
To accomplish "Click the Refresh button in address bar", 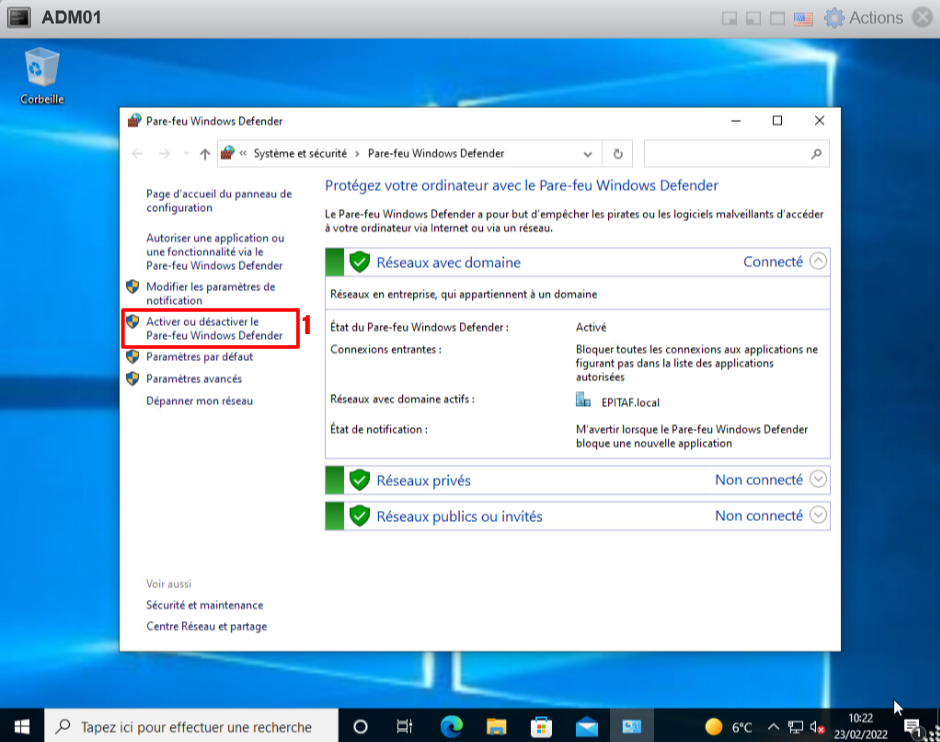I will point(618,154).
